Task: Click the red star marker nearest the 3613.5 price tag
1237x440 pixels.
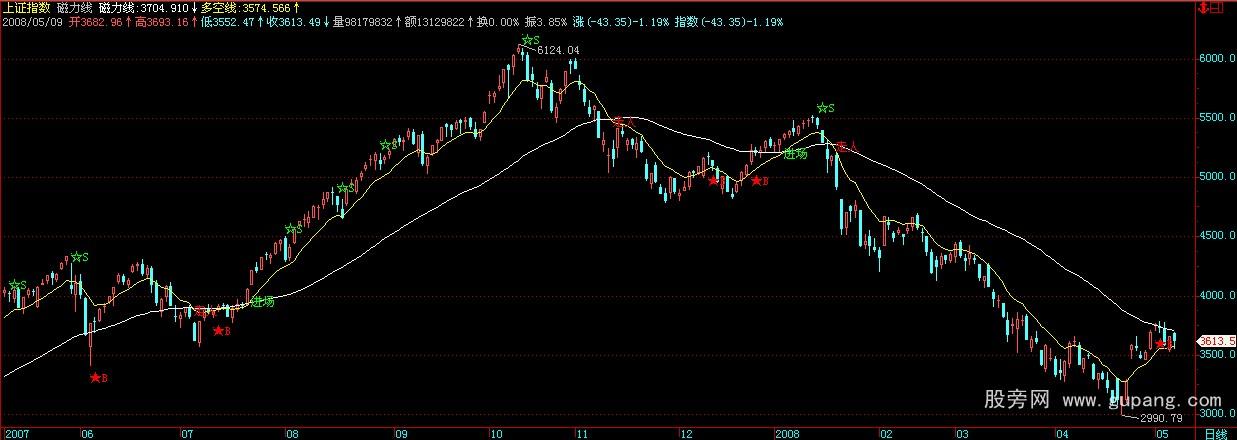Action: [x=1161, y=344]
